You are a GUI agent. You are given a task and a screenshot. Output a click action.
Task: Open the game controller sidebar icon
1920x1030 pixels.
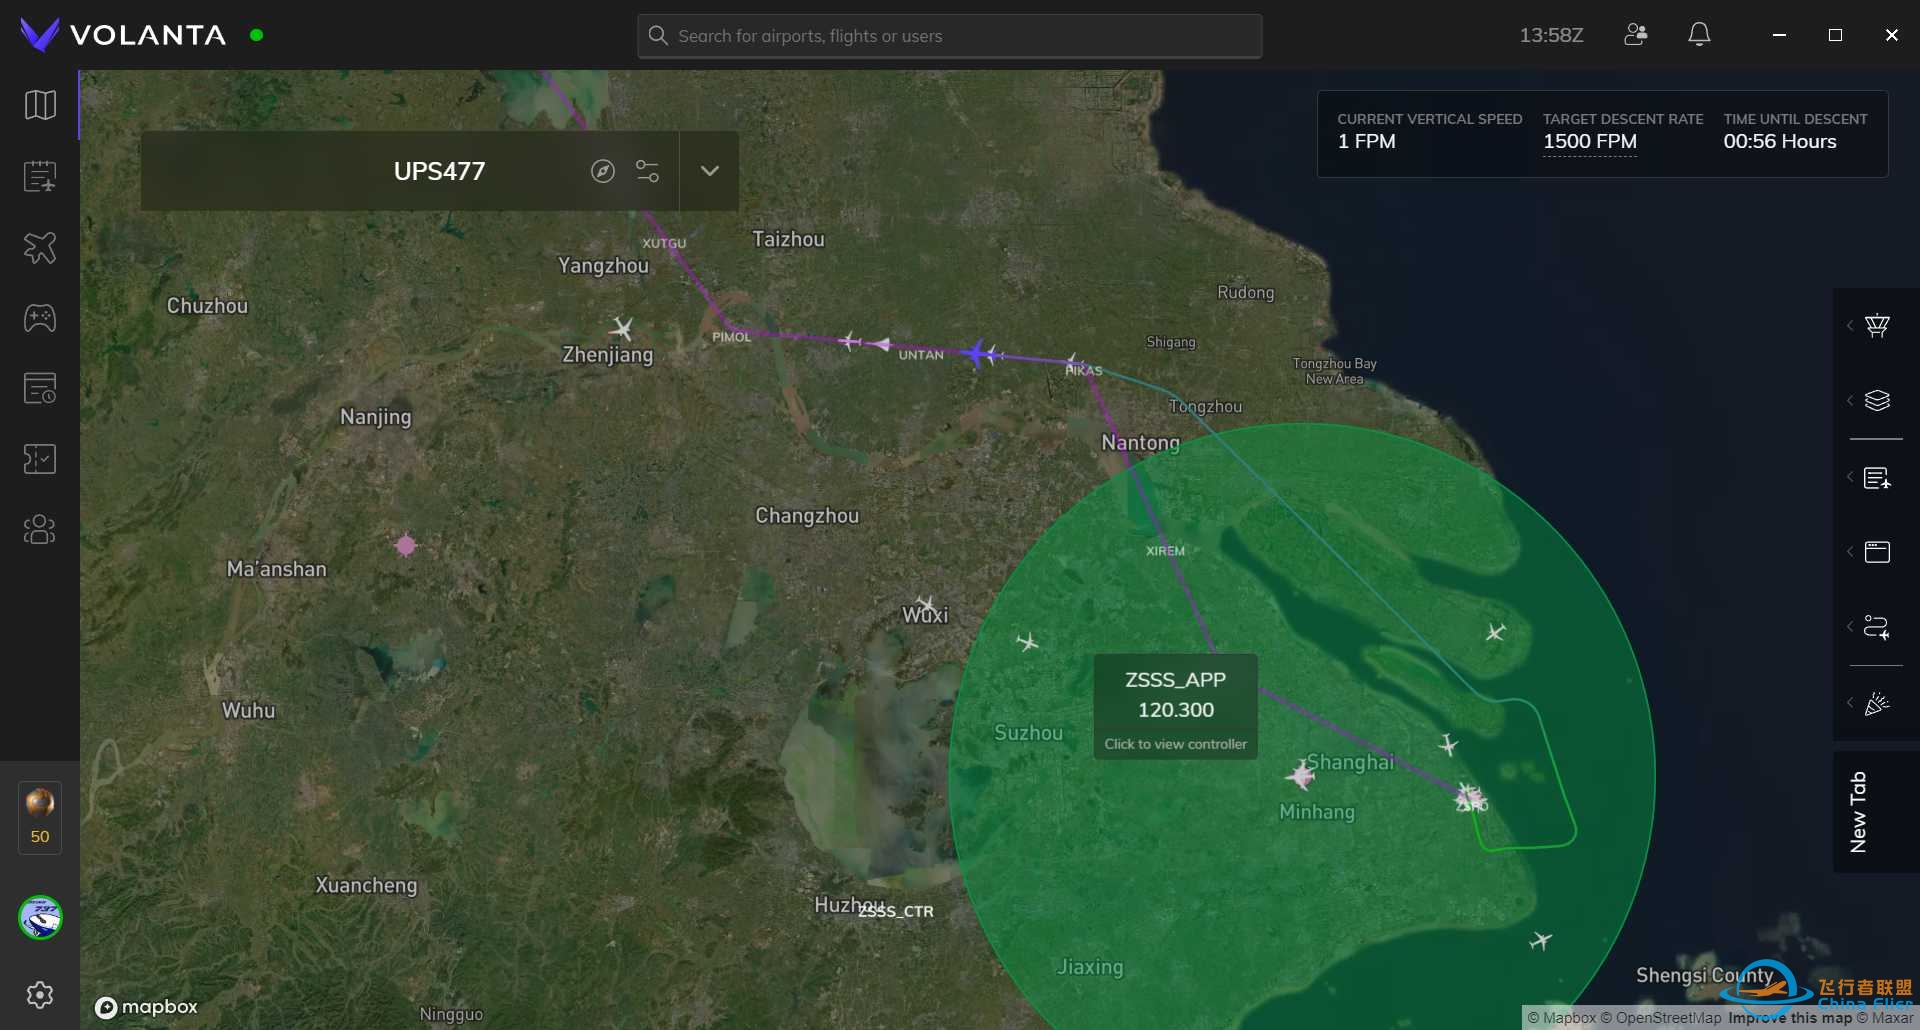40,318
